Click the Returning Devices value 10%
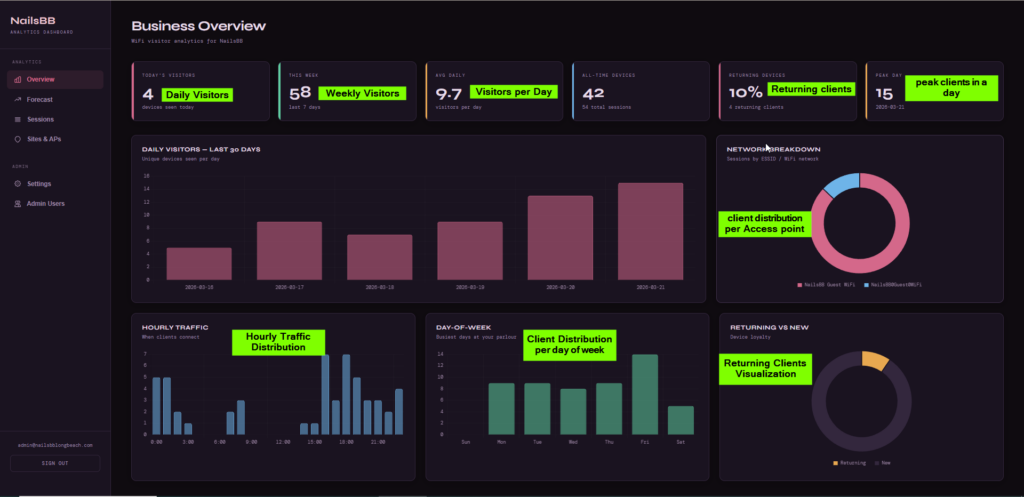 point(746,93)
